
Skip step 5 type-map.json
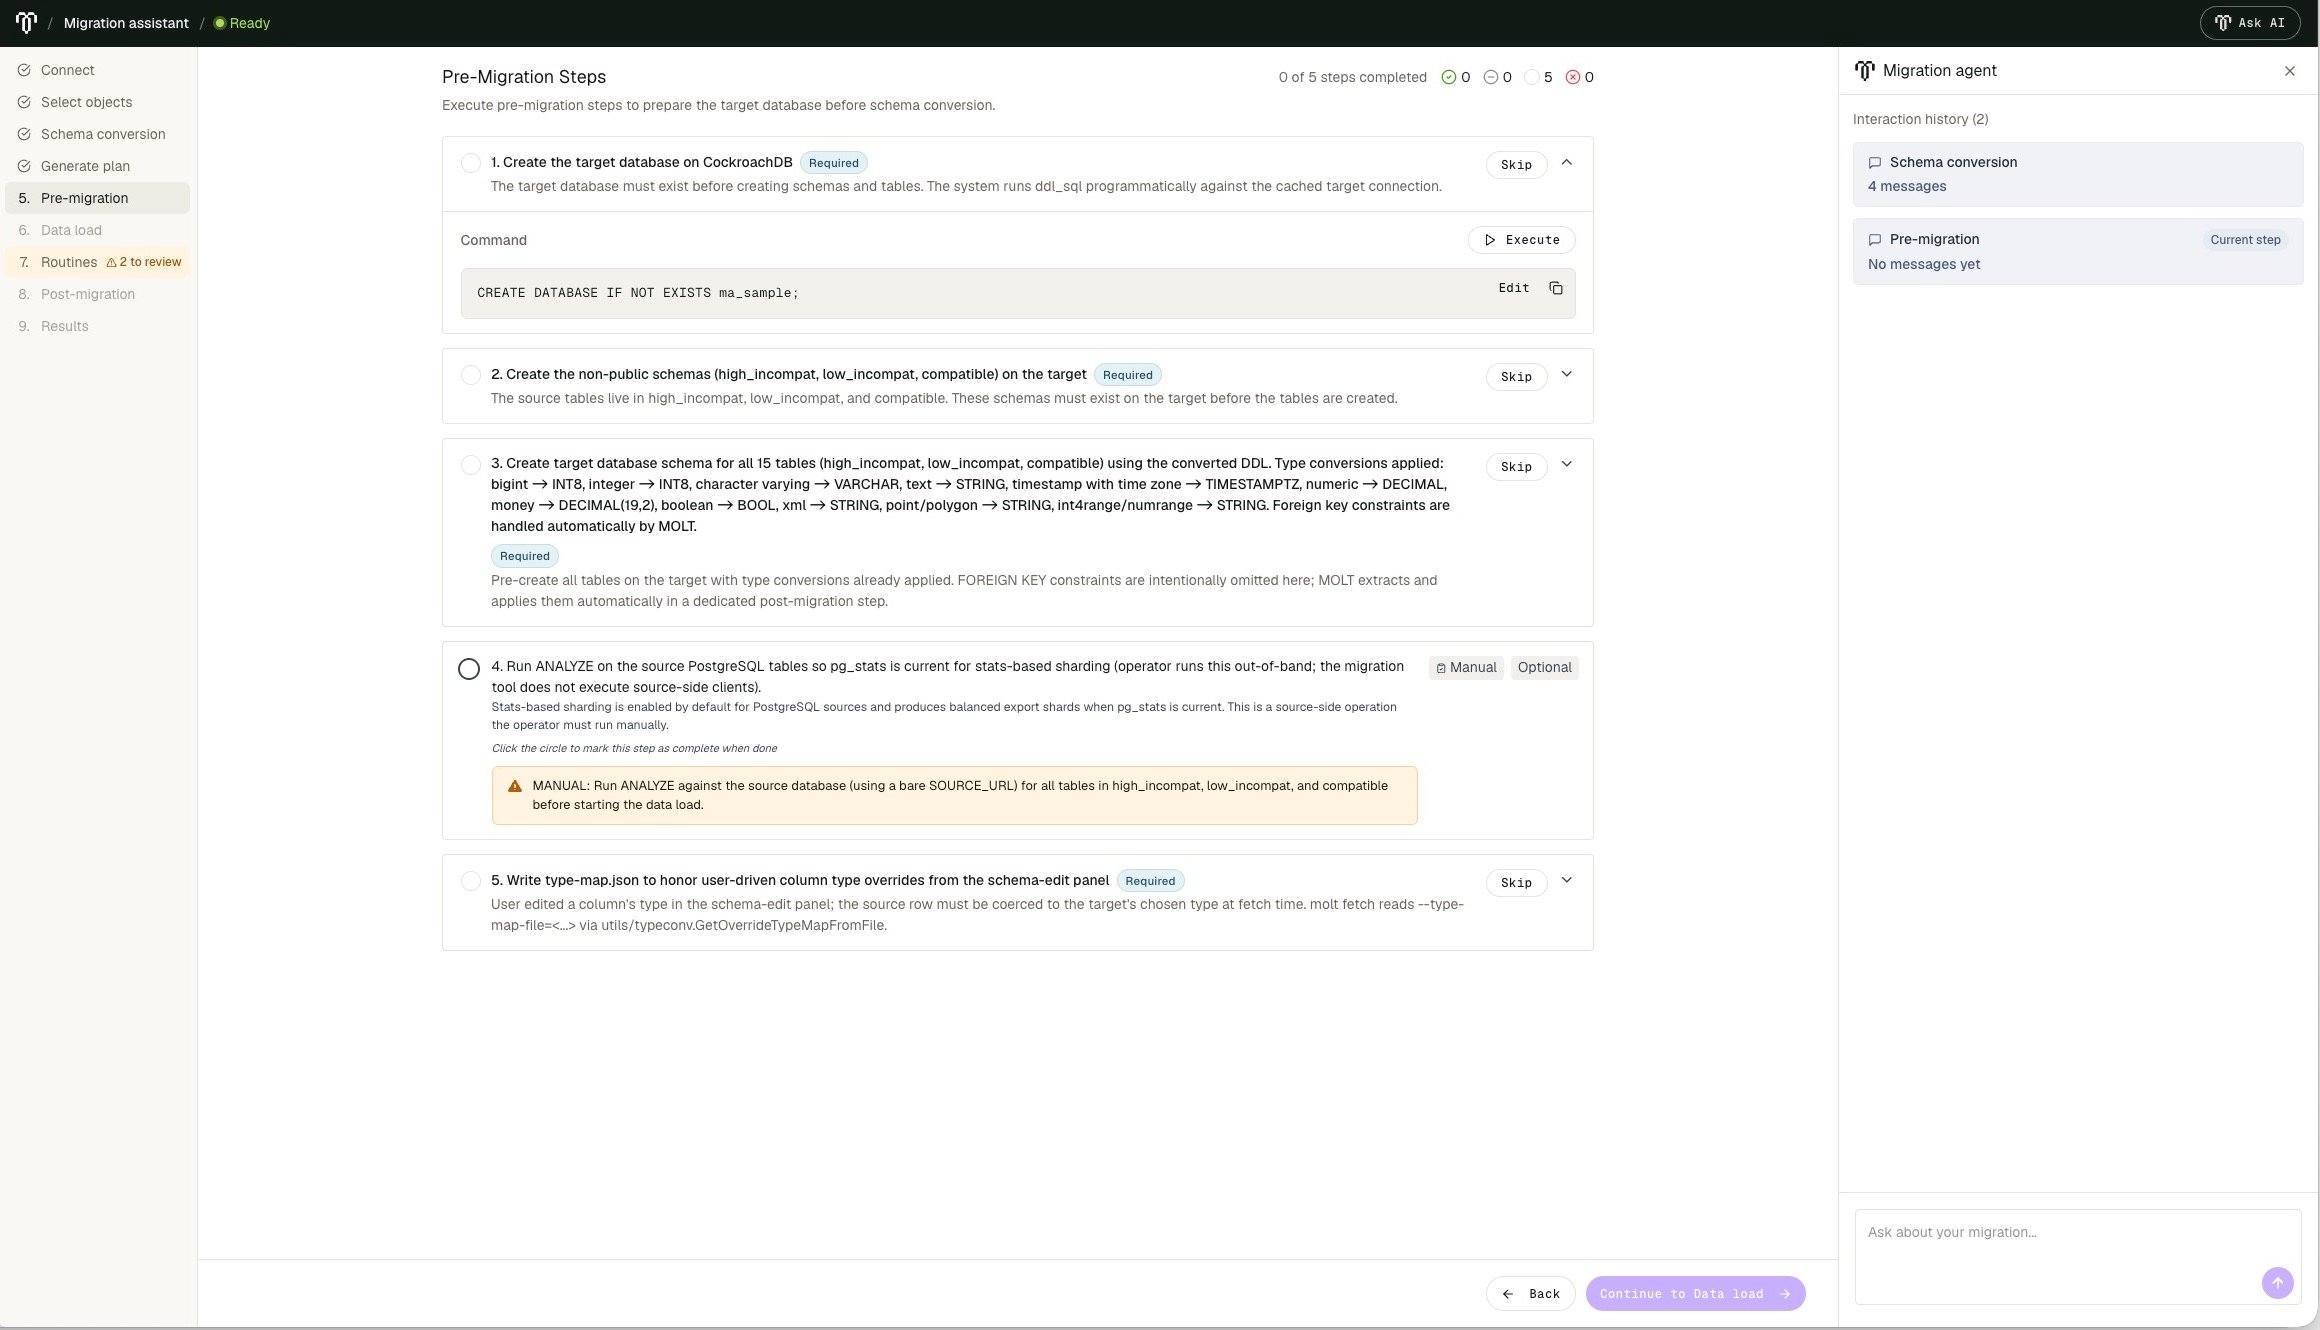(x=1516, y=882)
